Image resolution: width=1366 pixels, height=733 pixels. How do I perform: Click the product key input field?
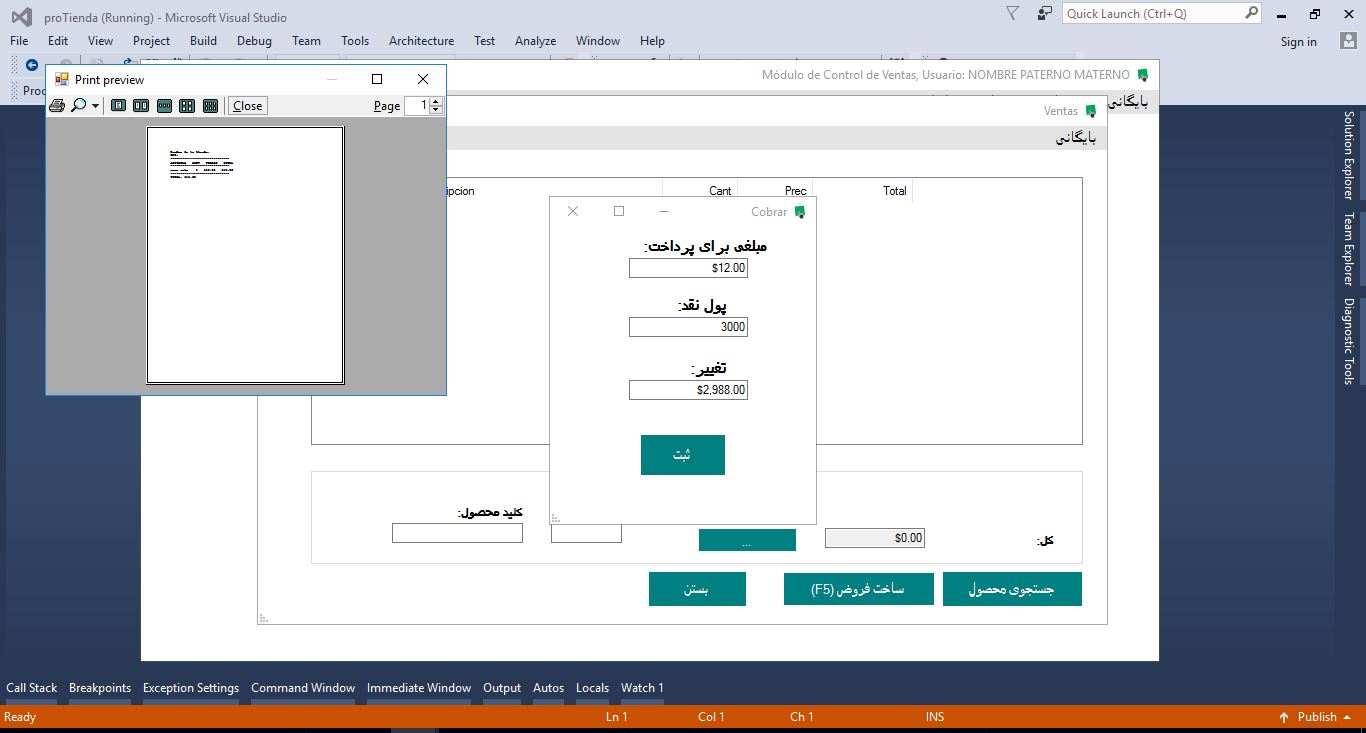coord(457,534)
